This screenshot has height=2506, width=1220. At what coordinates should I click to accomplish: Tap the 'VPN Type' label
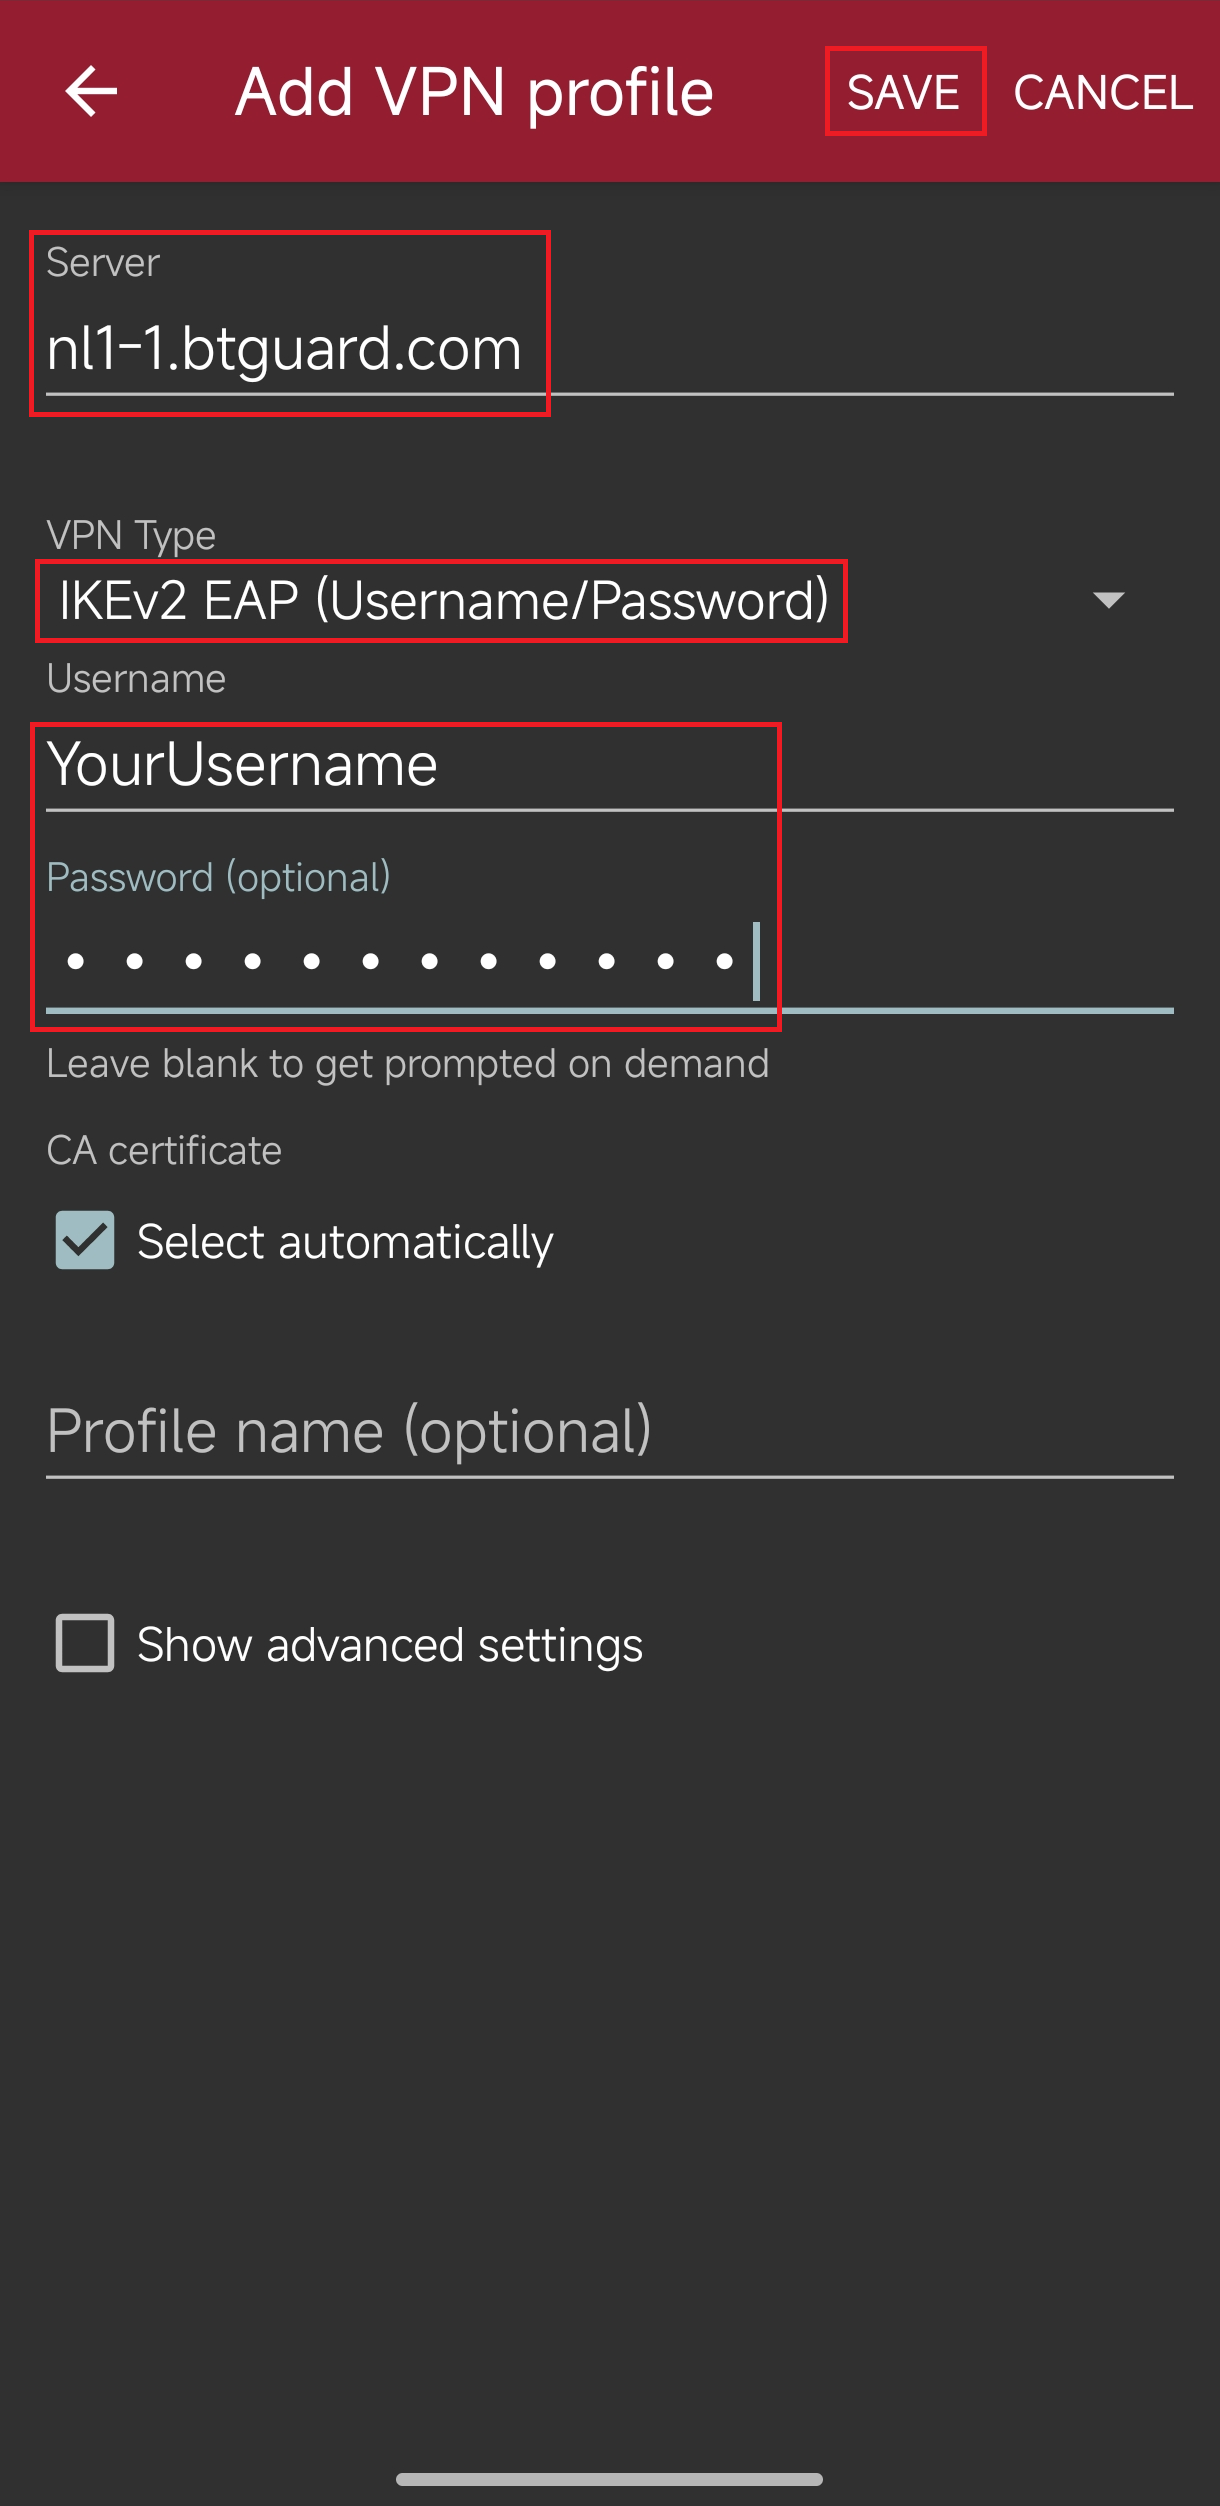(131, 536)
